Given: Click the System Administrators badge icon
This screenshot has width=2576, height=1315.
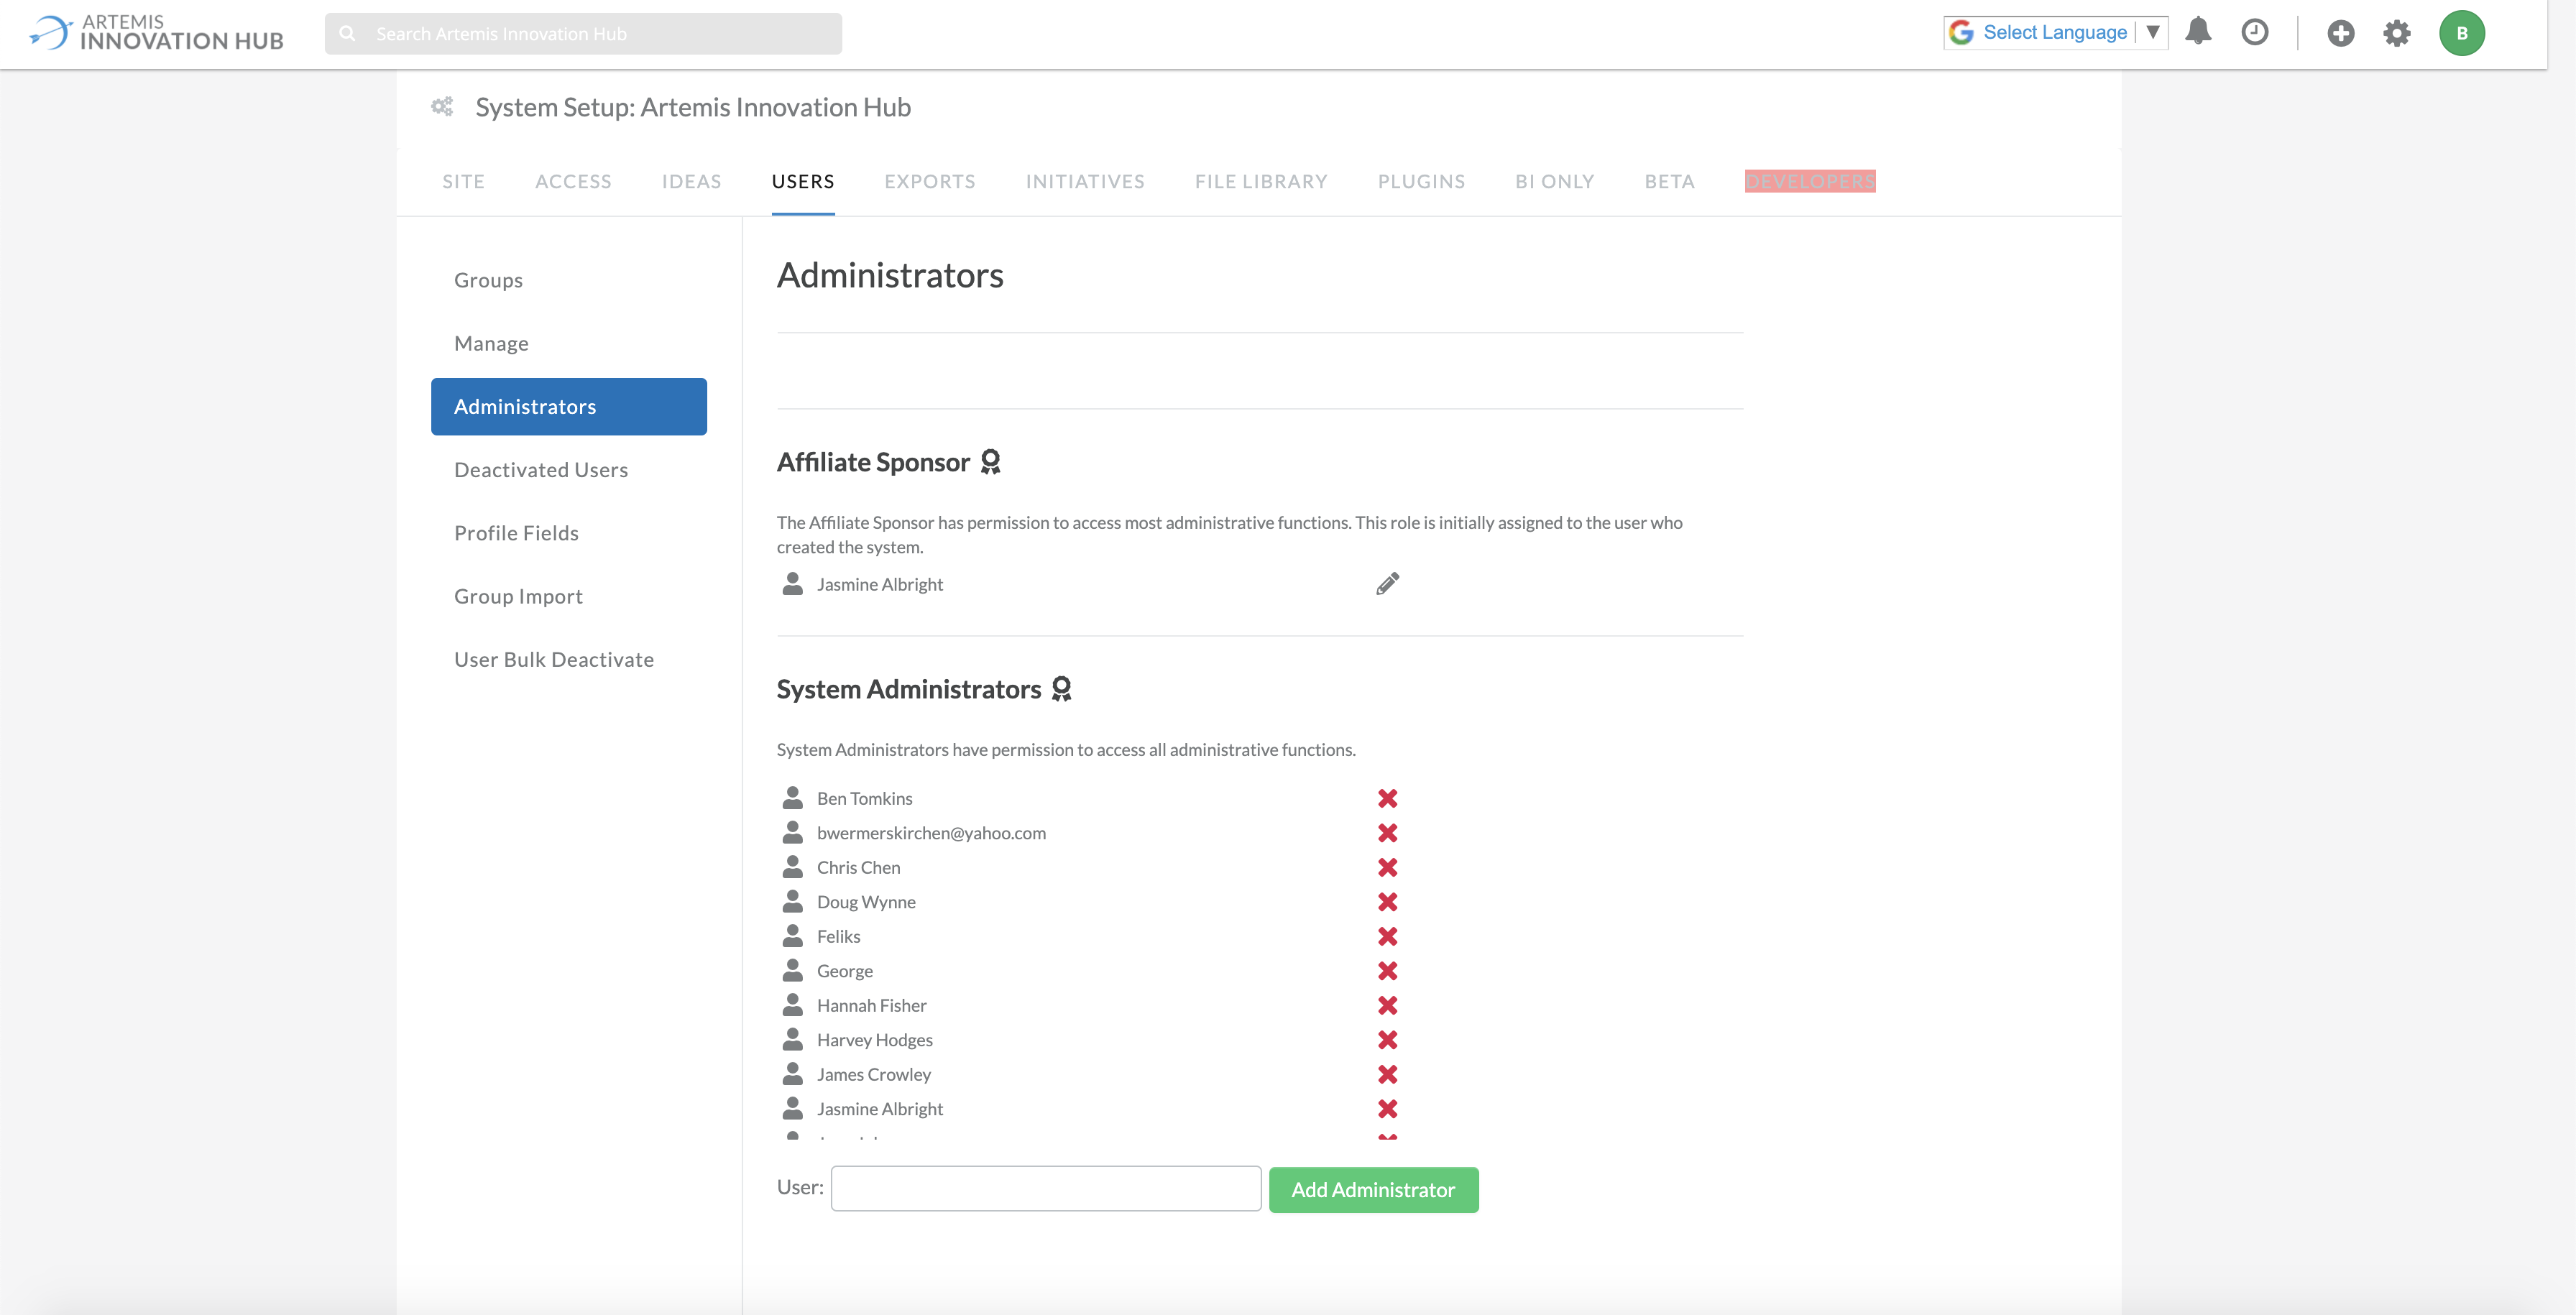Looking at the screenshot, I should 1061,689.
